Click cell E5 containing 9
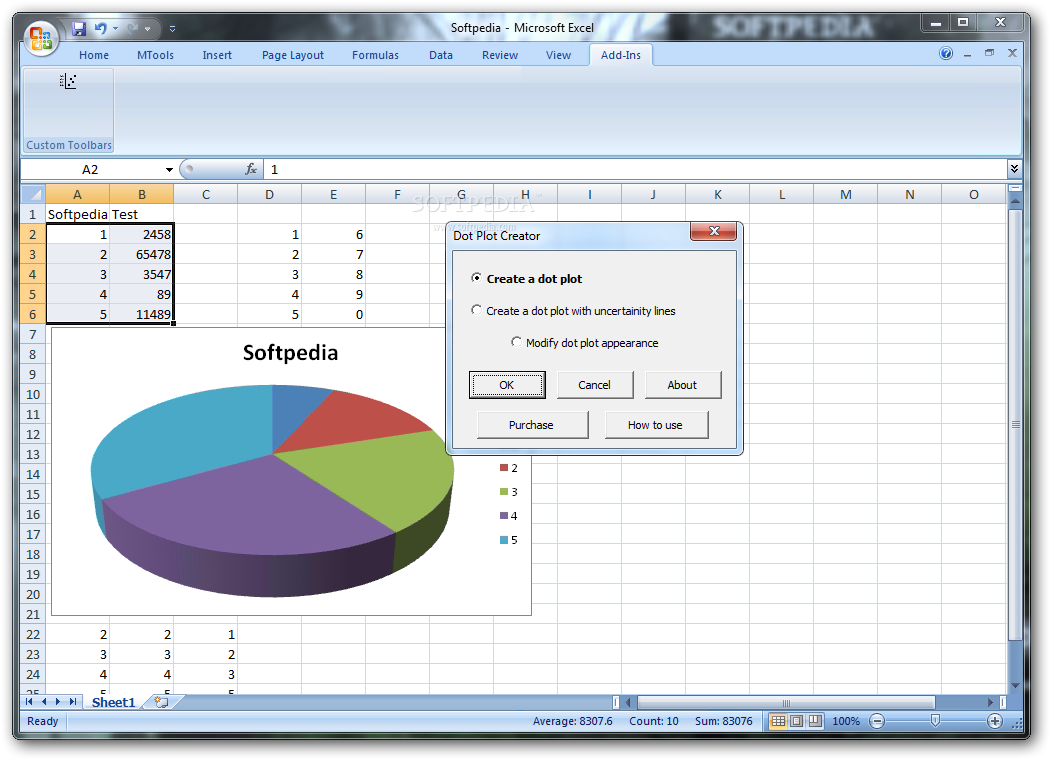 tap(333, 295)
